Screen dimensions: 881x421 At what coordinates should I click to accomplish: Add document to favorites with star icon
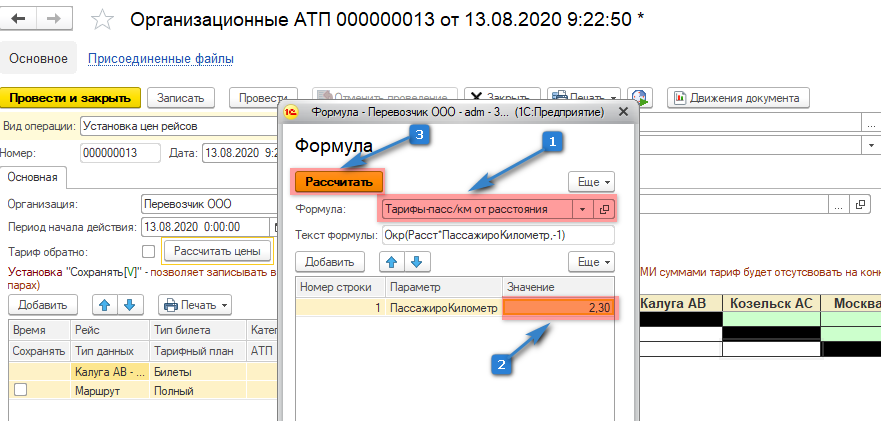[101, 19]
